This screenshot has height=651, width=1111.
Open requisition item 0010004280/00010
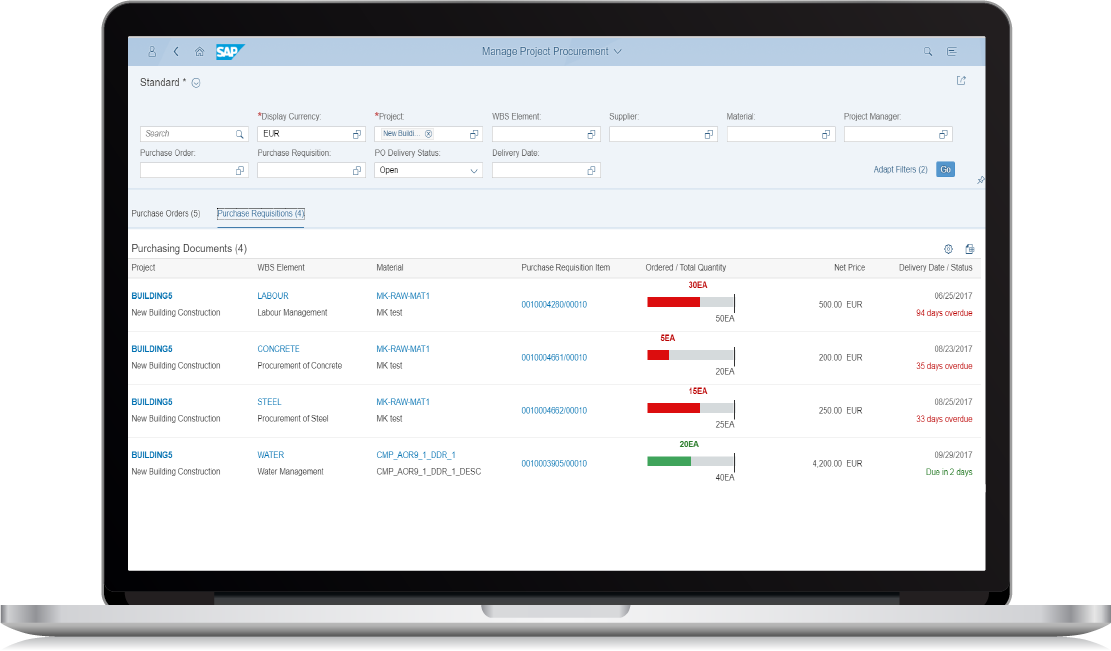(x=554, y=305)
